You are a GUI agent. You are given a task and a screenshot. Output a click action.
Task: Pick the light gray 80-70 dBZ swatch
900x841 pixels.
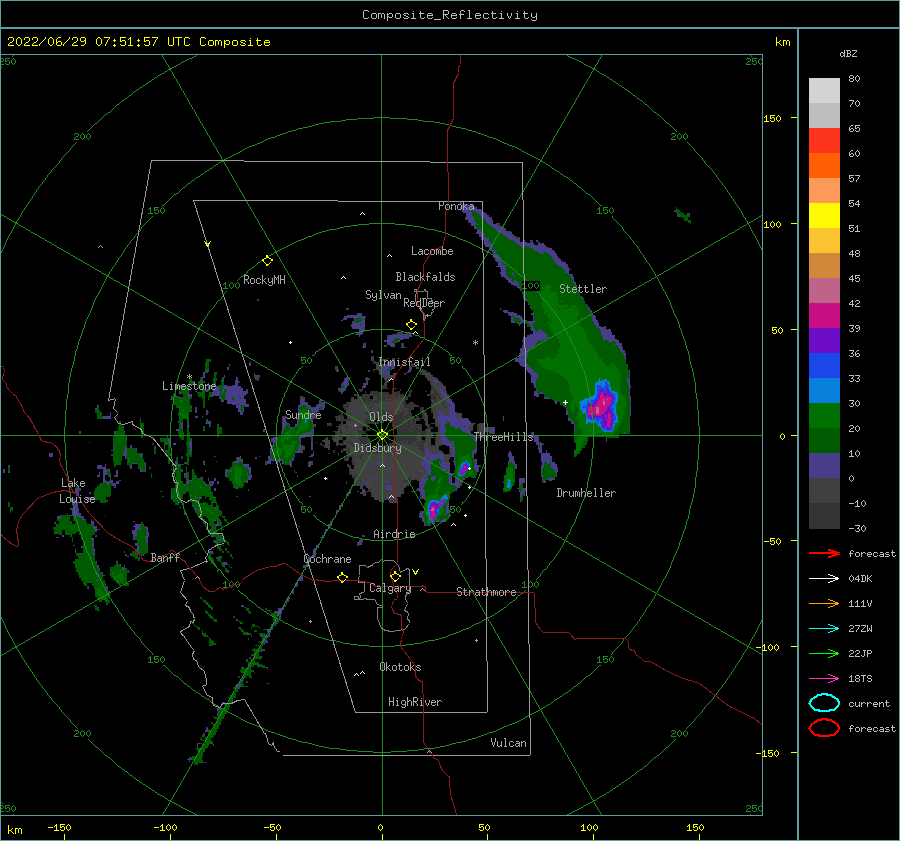click(x=824, y=91)
